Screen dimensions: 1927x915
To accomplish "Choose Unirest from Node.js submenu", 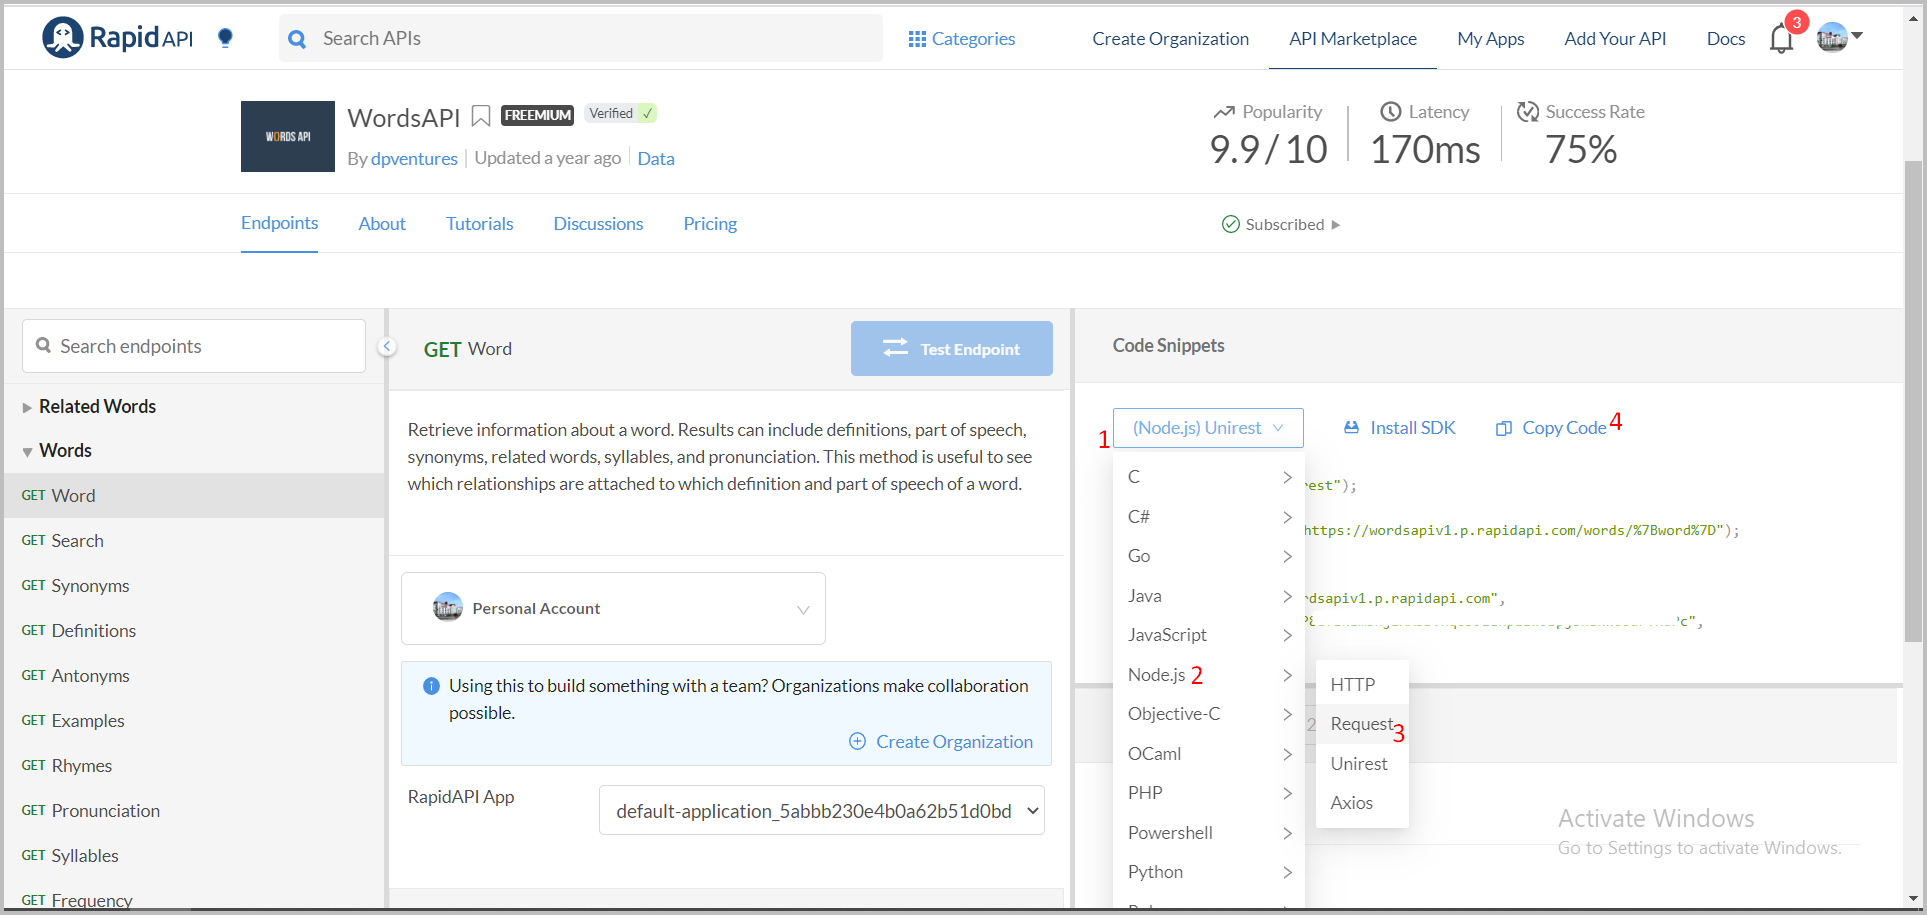I will coord(1362,764).
